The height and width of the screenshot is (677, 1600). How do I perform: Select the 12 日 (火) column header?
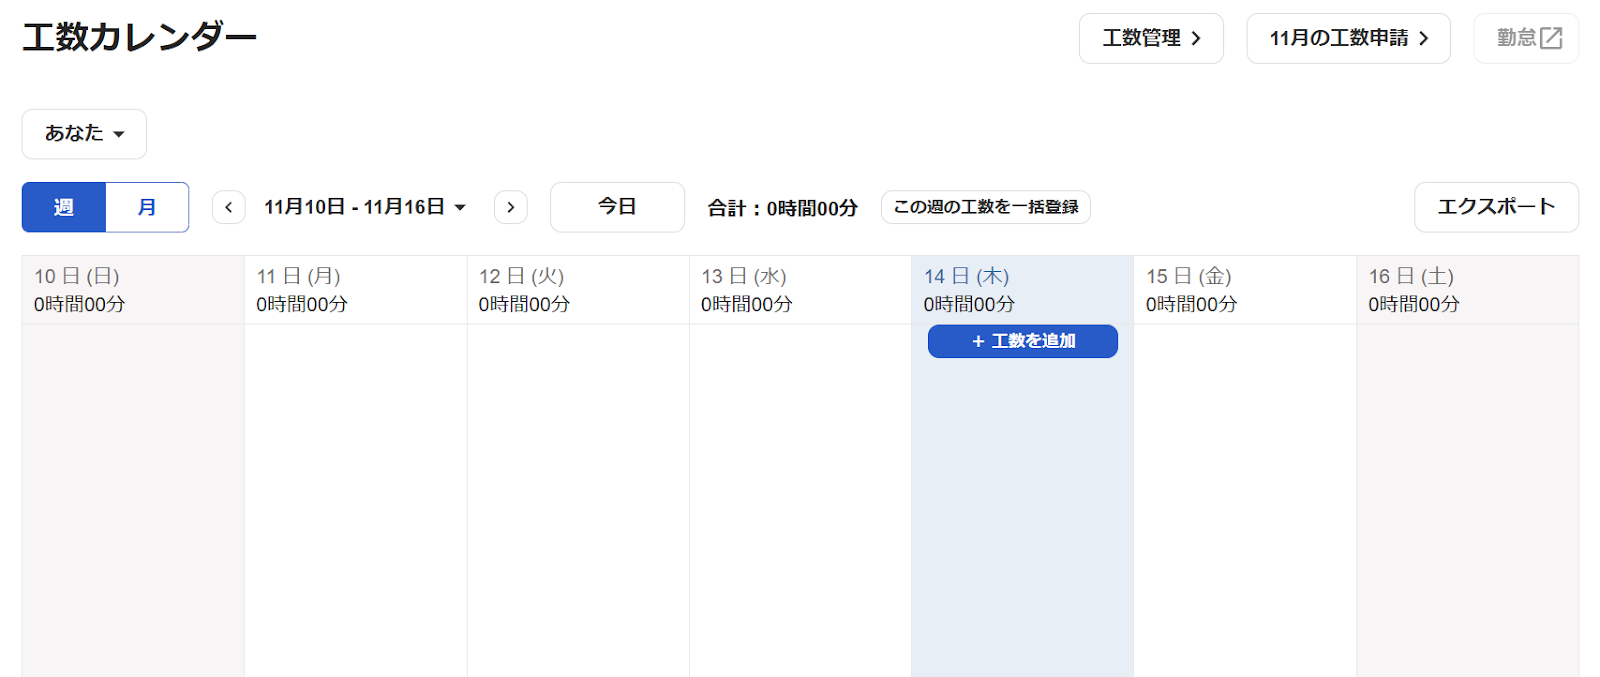[578, 290]
